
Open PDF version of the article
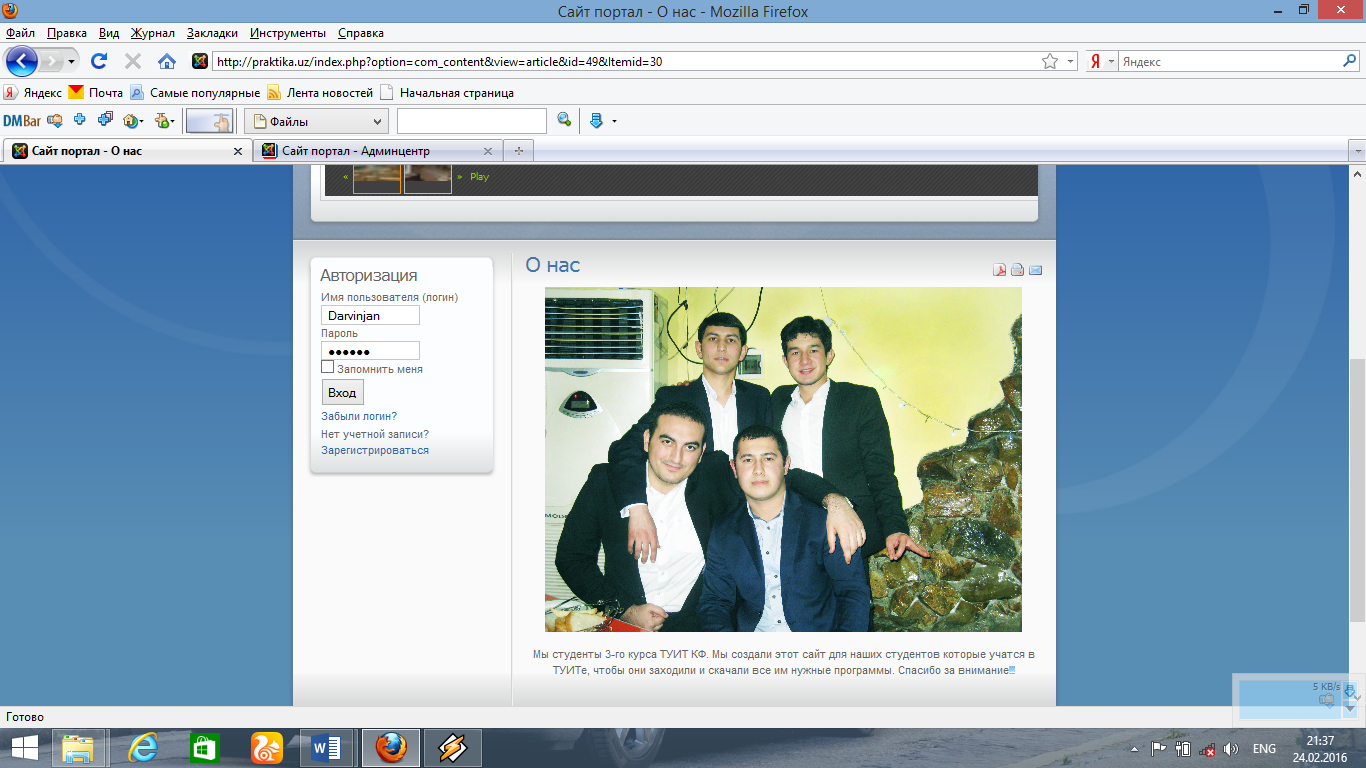pos(999,269)
